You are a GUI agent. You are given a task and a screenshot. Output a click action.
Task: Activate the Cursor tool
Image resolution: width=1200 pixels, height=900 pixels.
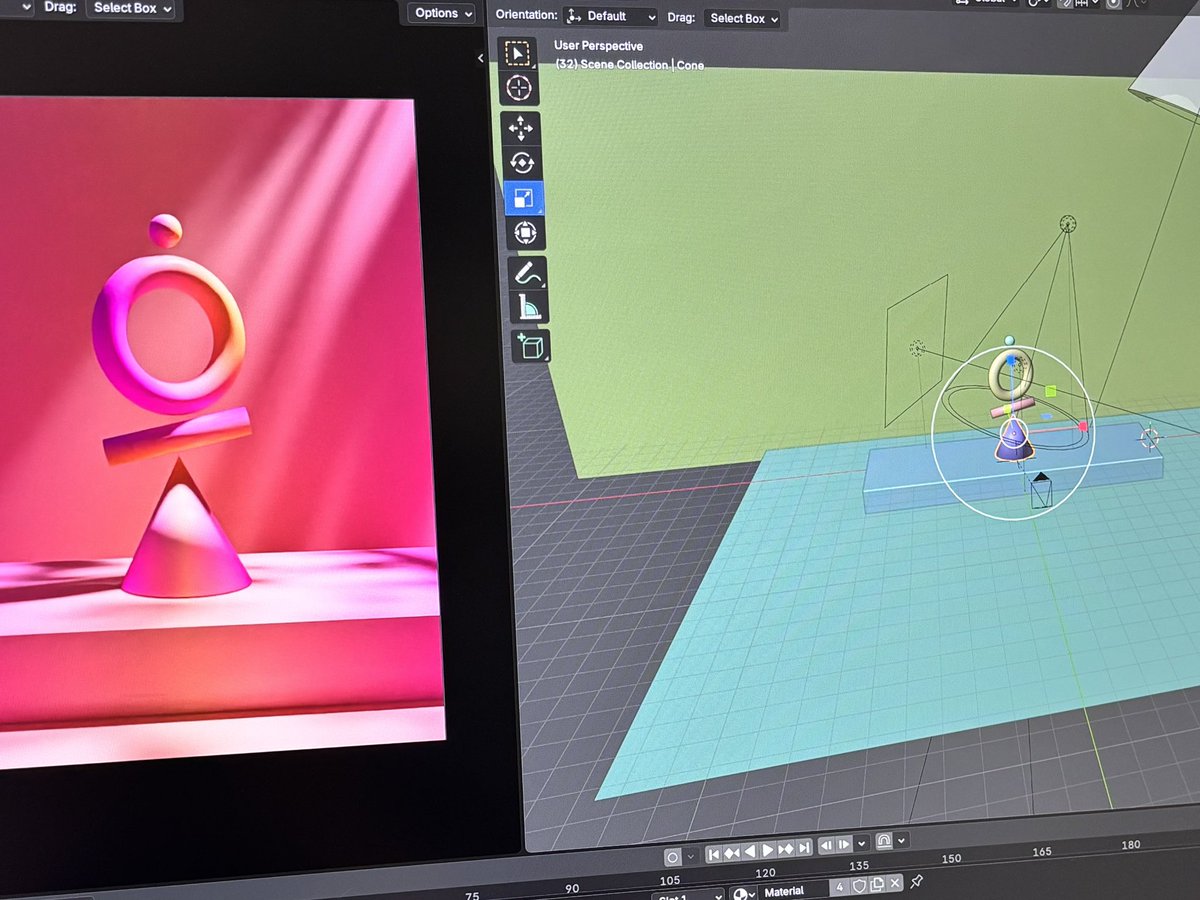click(518, 88)
